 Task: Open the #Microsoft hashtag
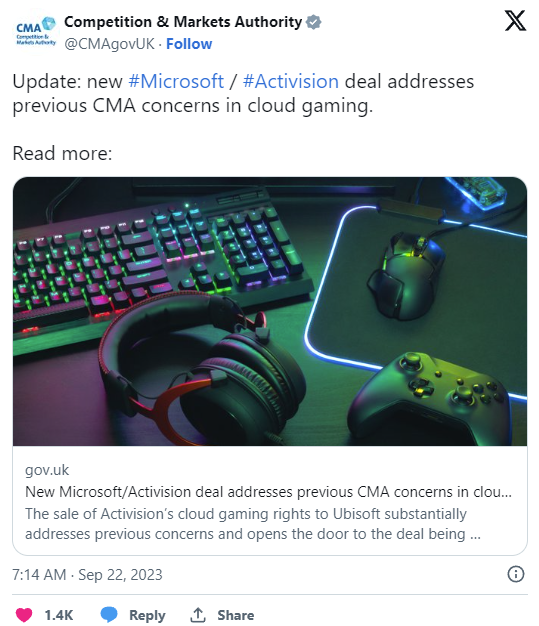point(176,81)
